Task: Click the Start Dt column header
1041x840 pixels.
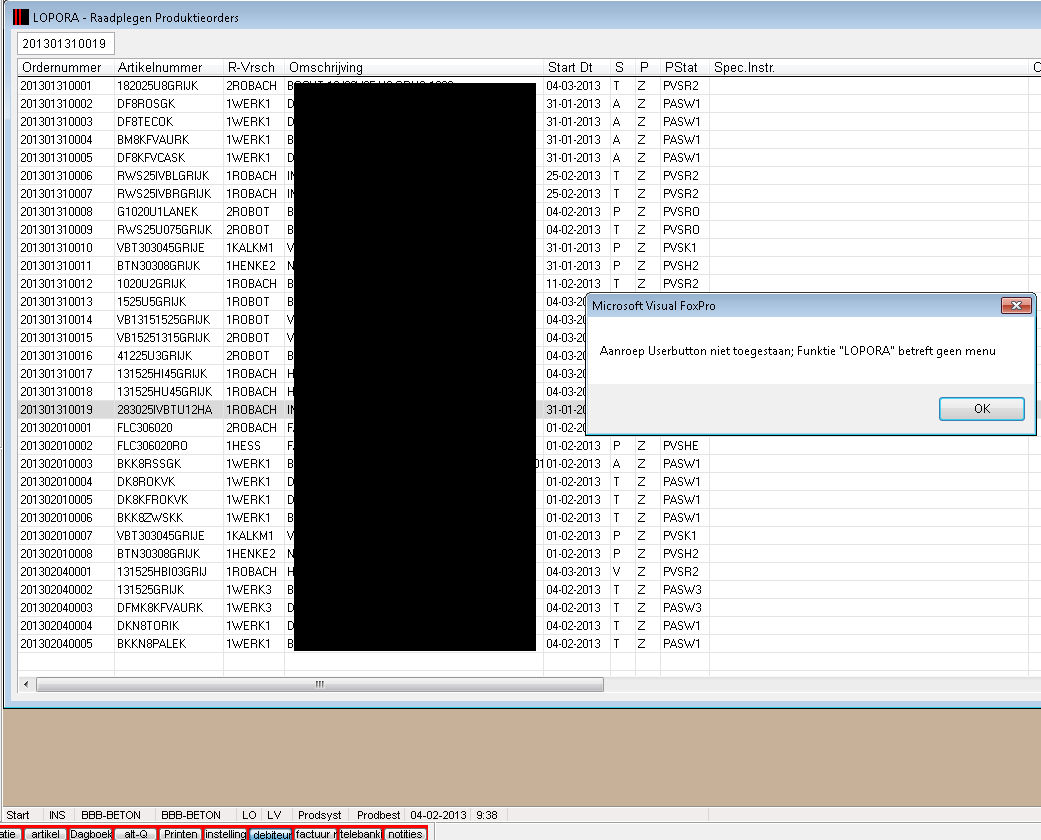Action: 570,67
